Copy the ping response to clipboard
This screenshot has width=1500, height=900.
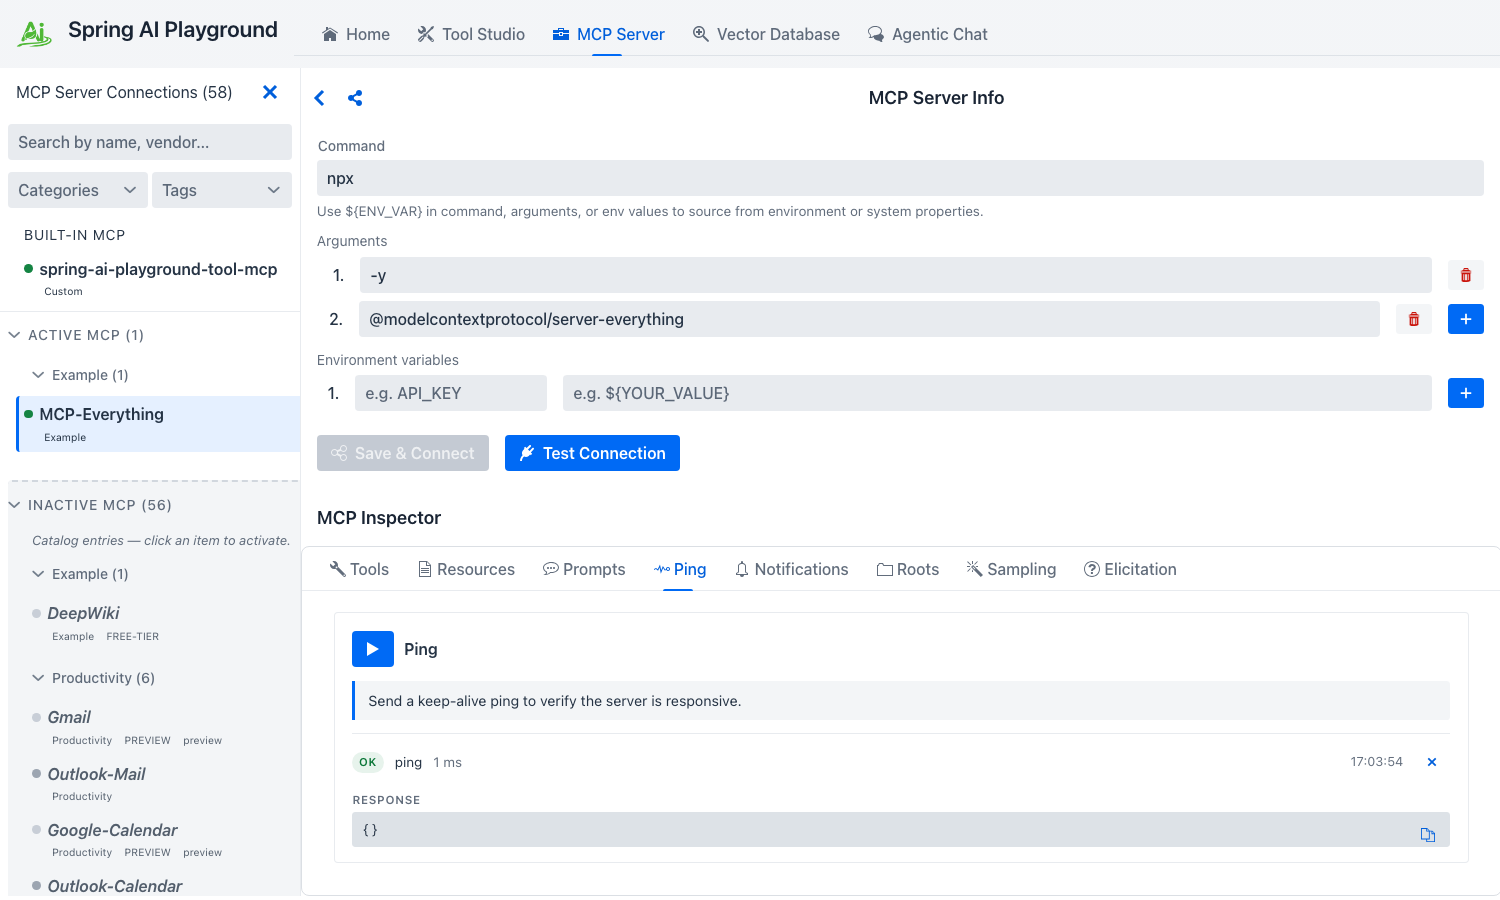click(x=1428, y=835)
